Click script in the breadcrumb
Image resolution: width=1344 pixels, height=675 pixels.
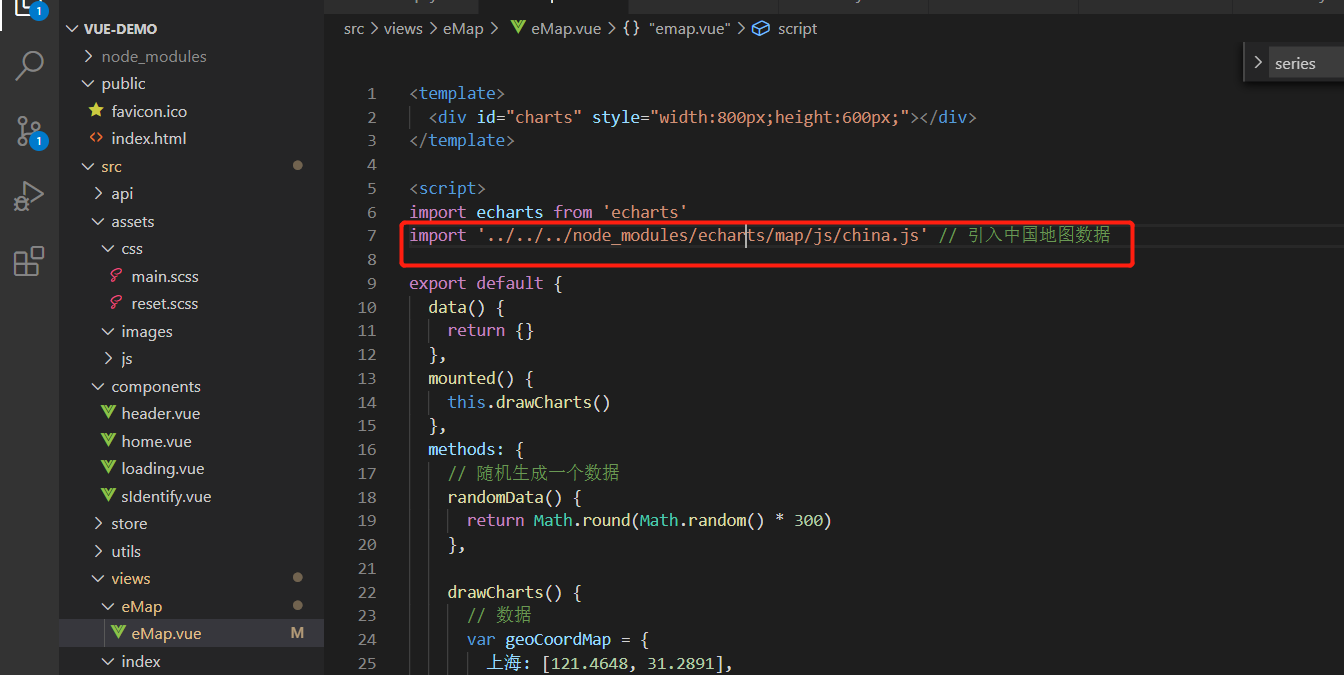797,29
